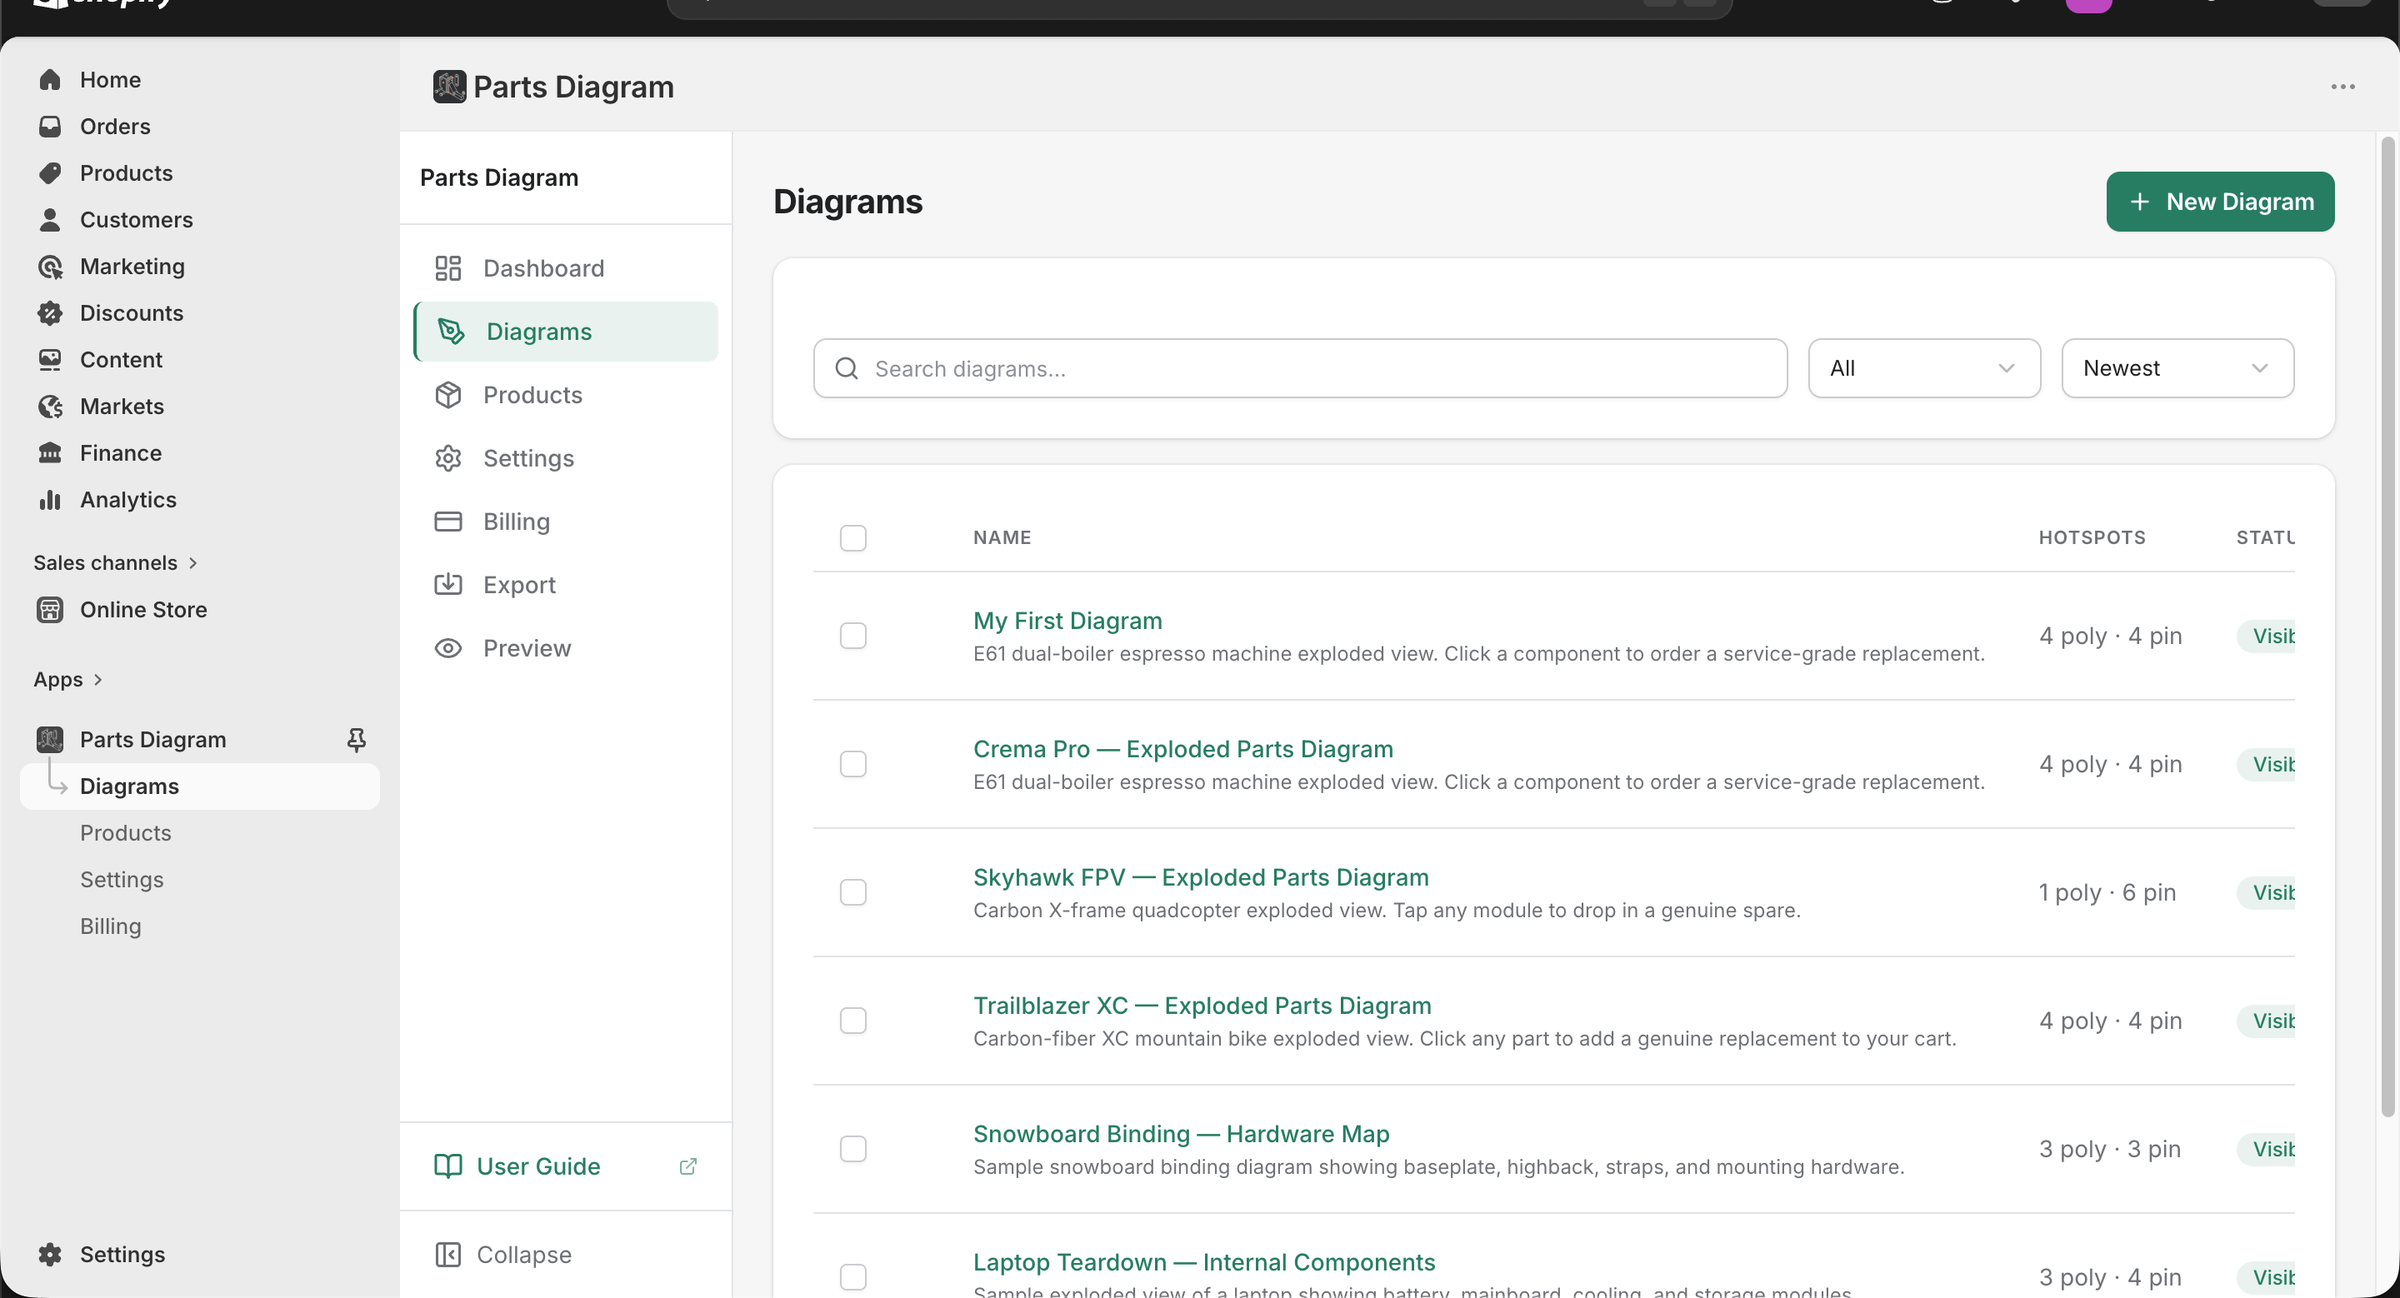Click the User Guide book icon
Screen dimensions: 2400x1298
click(448, 1166)
